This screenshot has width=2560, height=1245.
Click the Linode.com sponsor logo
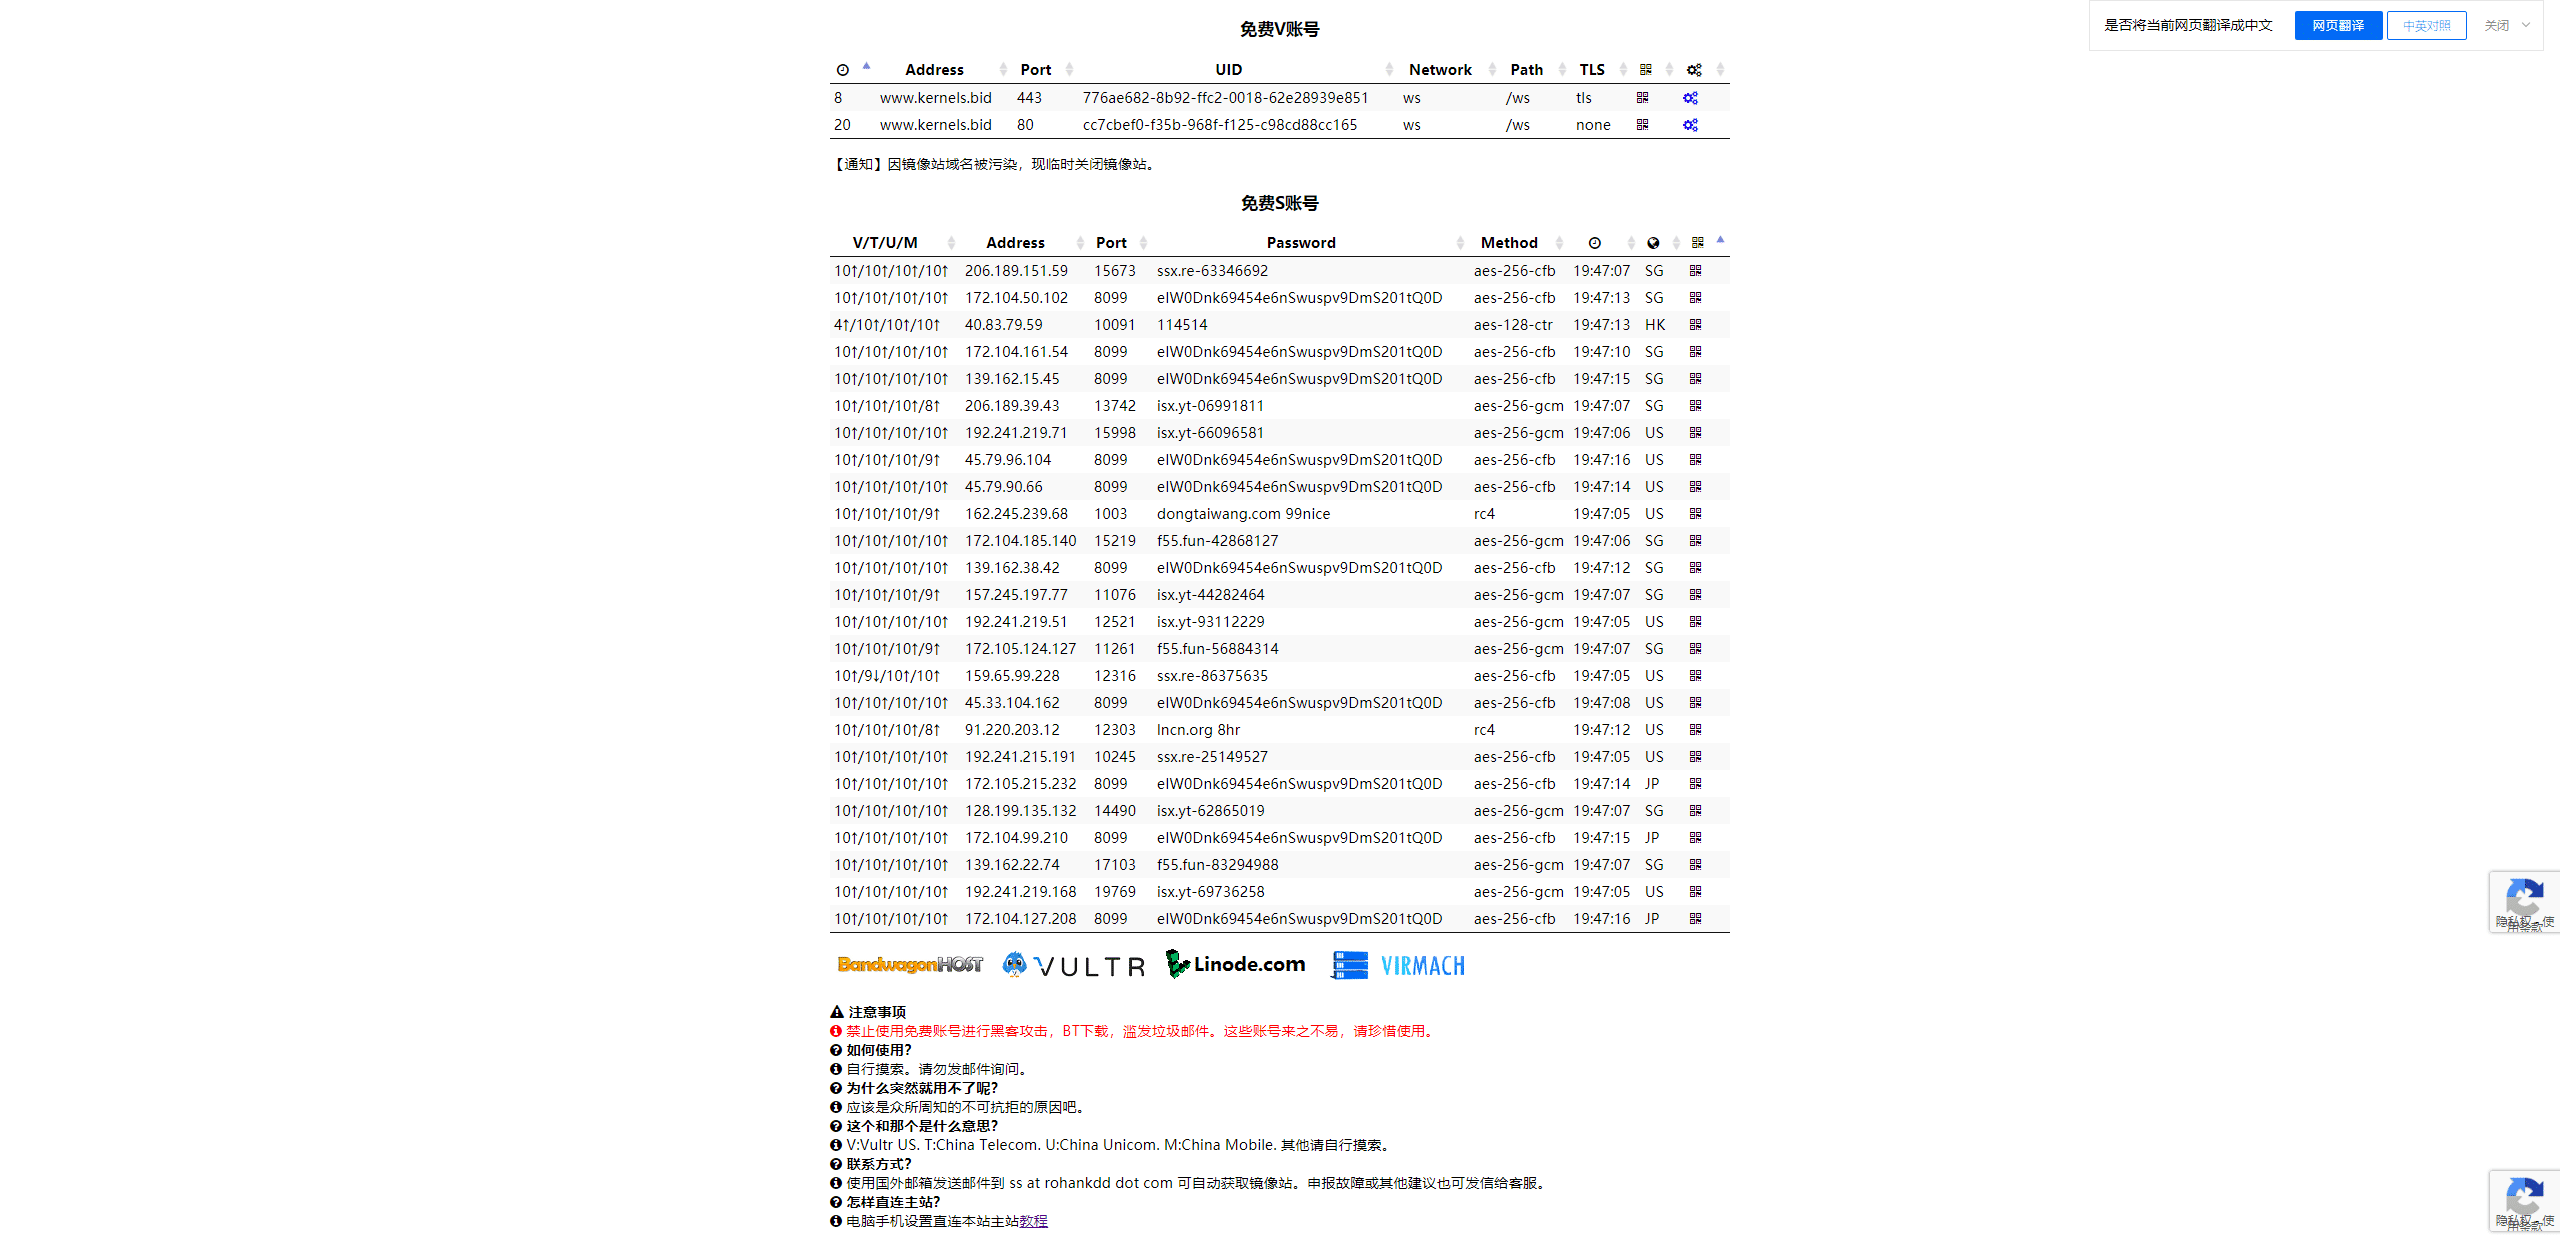click(x=1236, y=965)
